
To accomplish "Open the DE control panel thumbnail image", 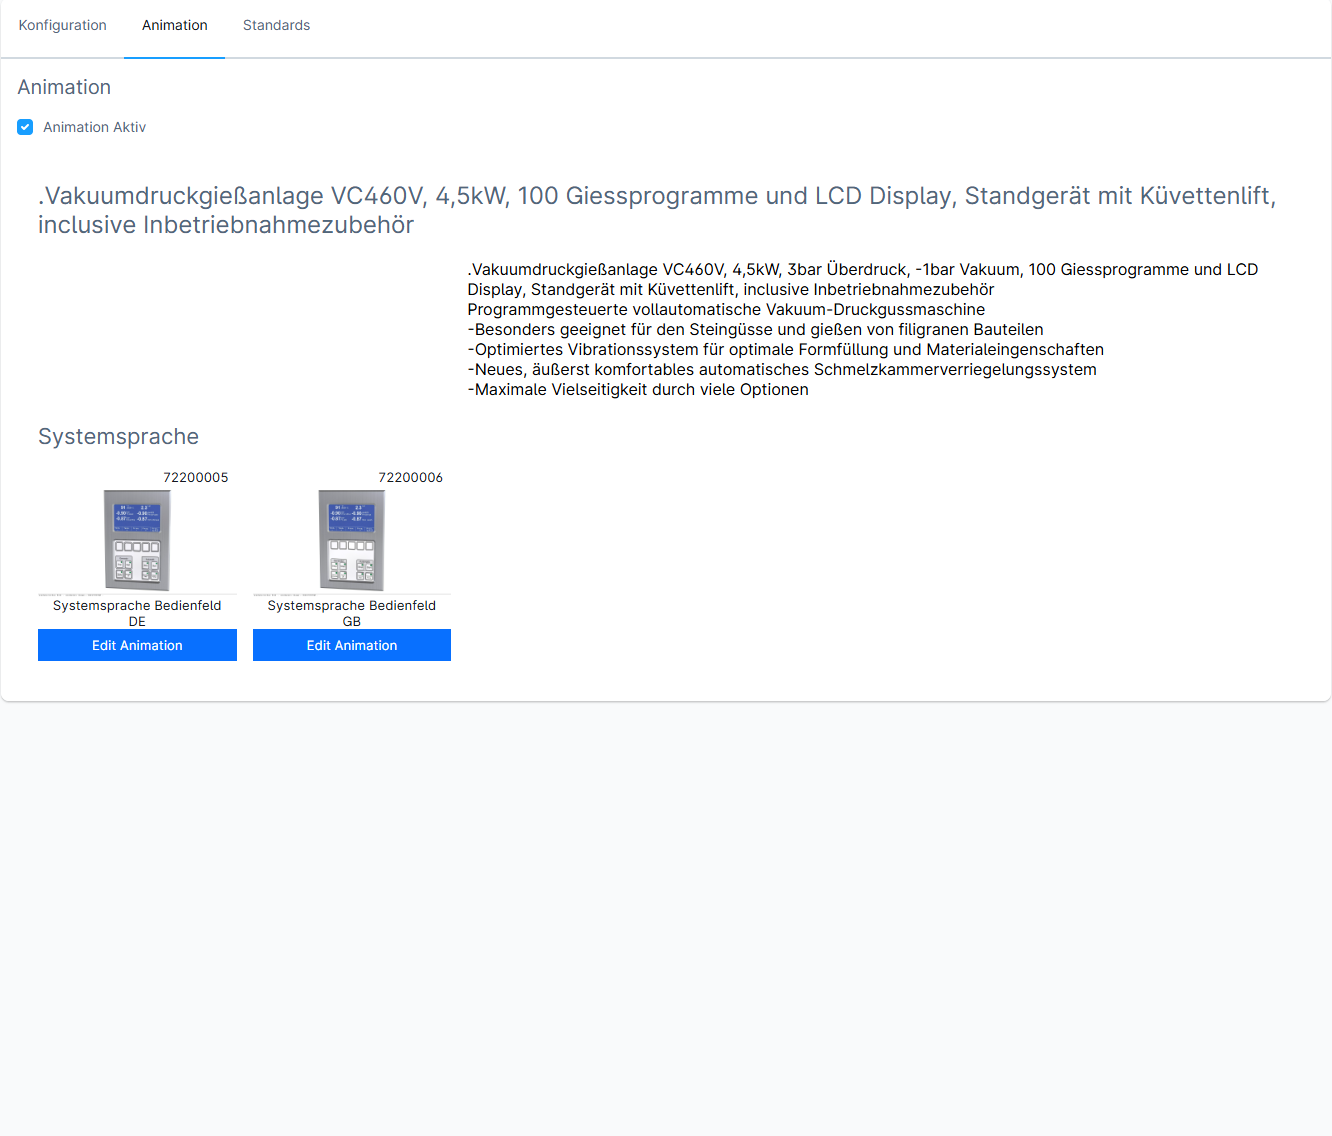I will pyautogui.click(x=137, y=540).
